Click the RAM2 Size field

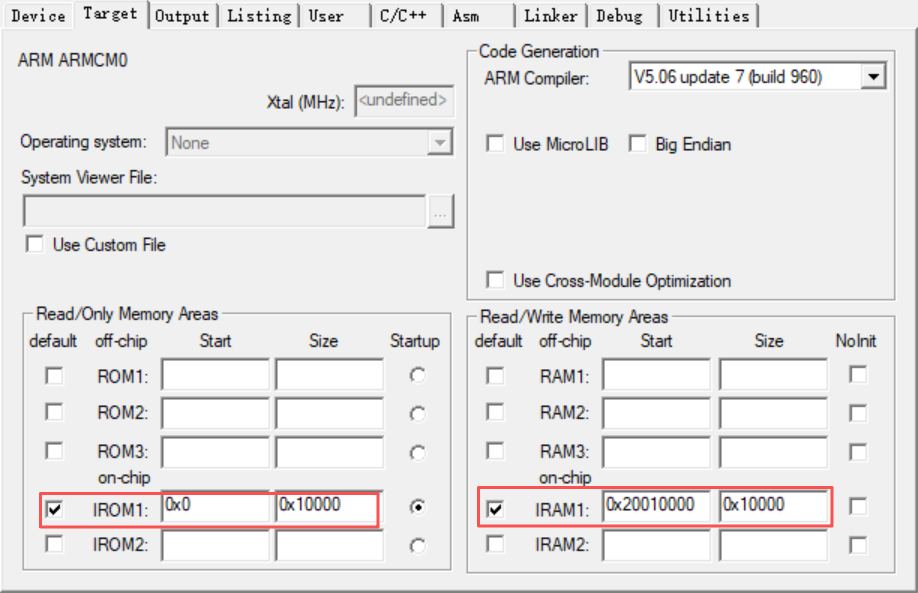point(773,413)
